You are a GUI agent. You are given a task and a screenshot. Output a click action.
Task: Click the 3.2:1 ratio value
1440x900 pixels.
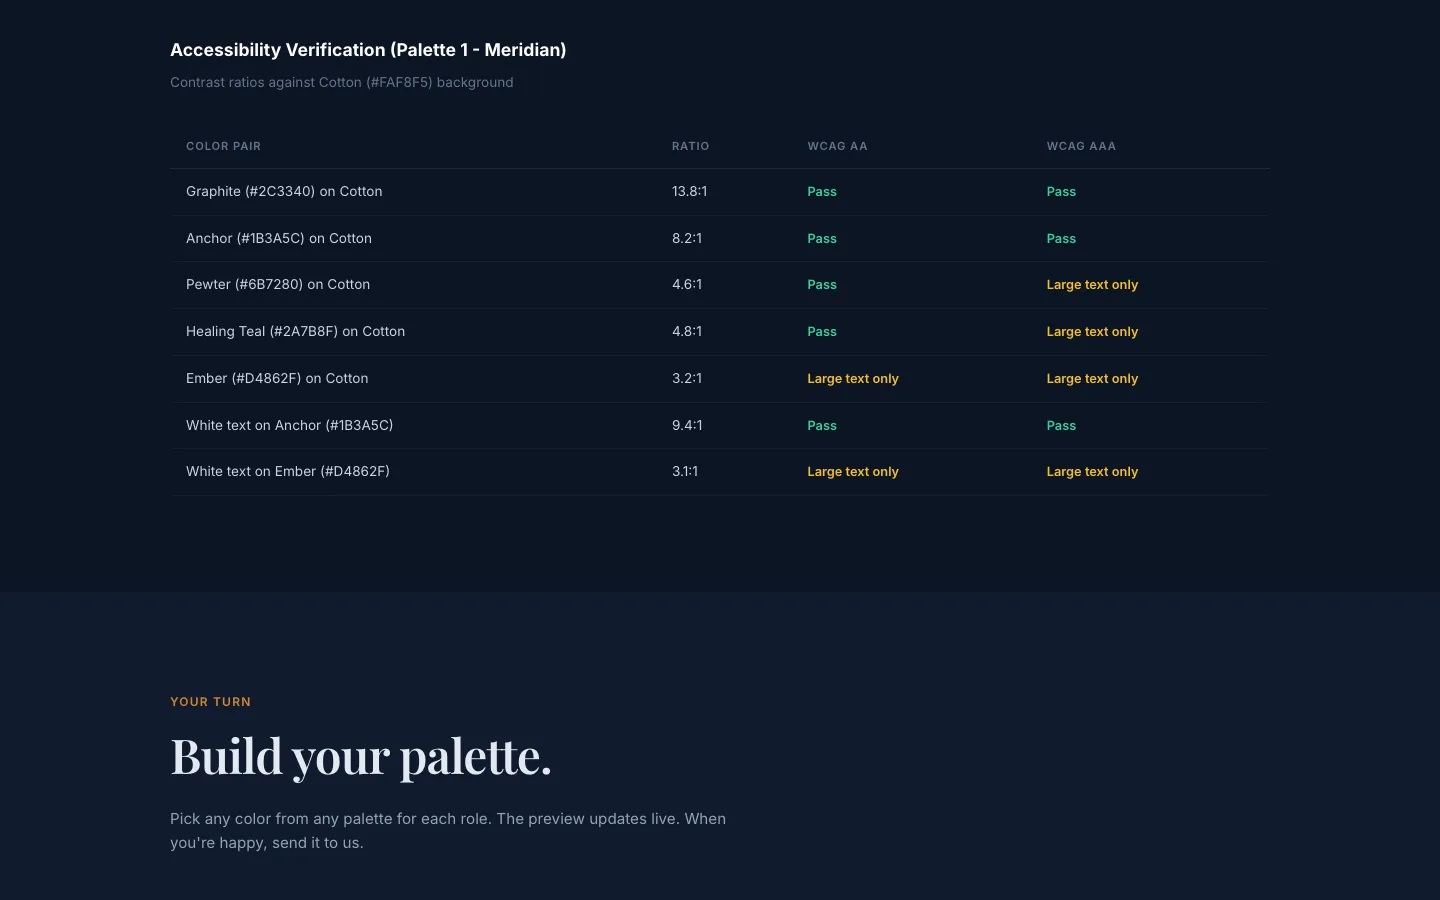(x=687, y=378)
